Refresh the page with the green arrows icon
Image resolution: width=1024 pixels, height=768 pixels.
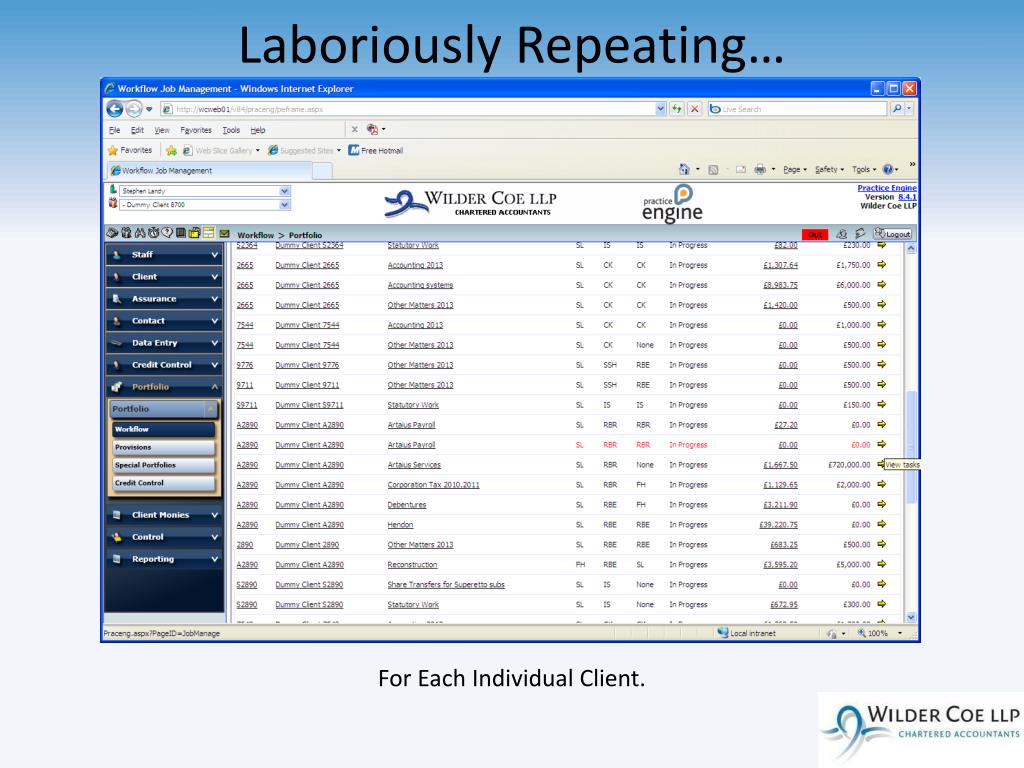click(x=677, y=109)
